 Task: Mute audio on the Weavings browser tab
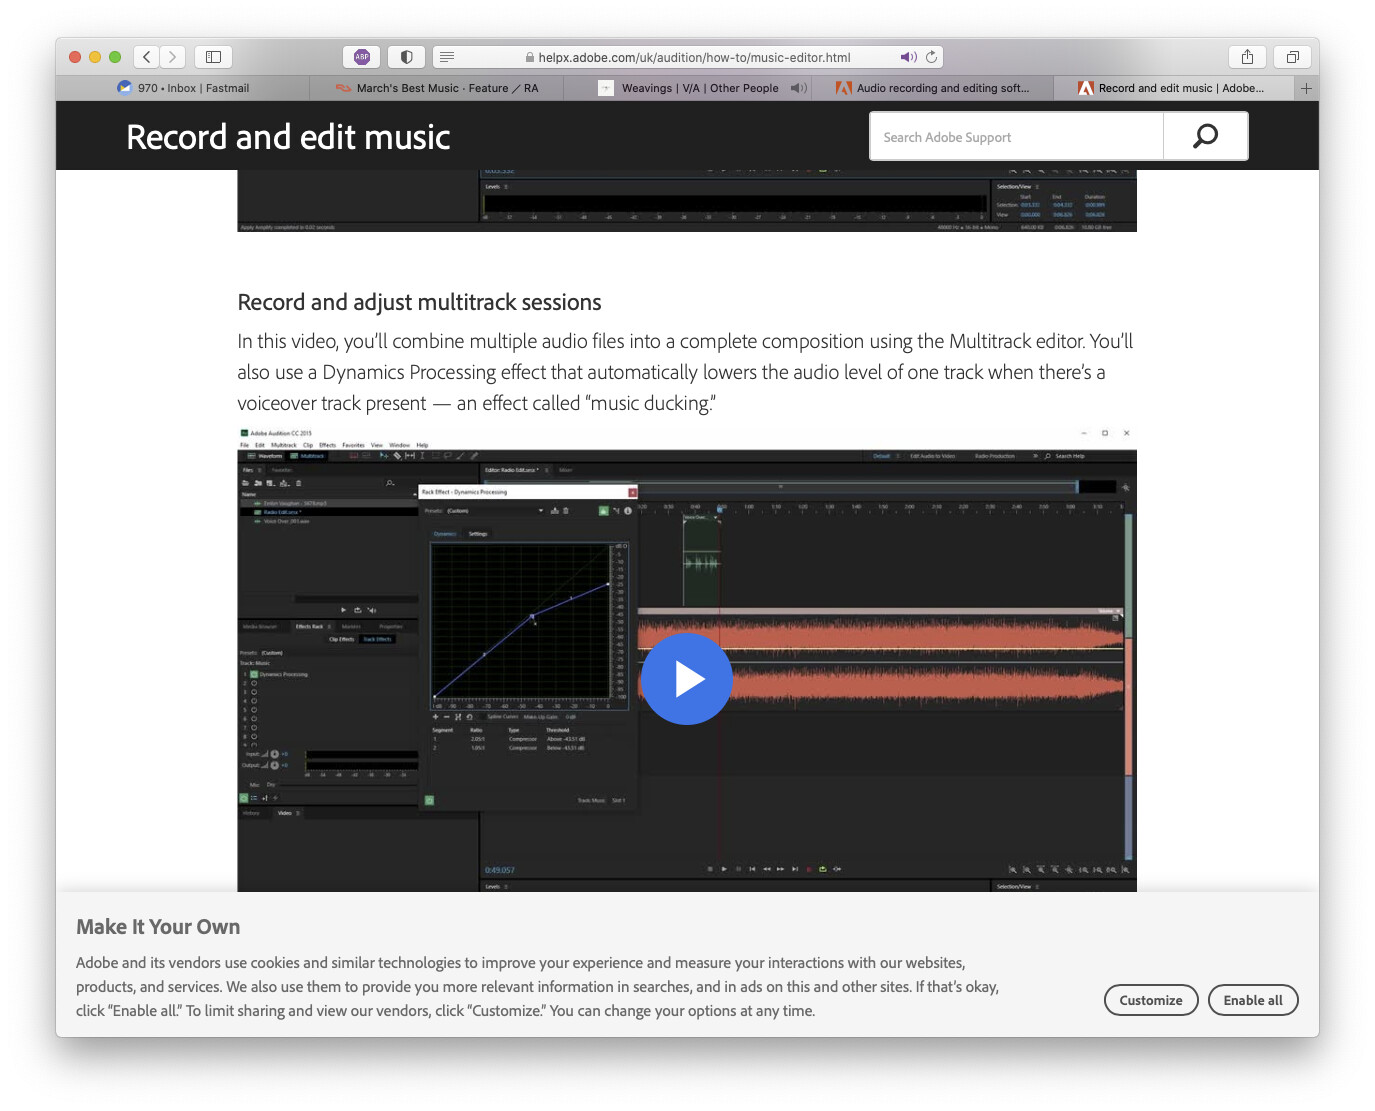tap(798, 88)
